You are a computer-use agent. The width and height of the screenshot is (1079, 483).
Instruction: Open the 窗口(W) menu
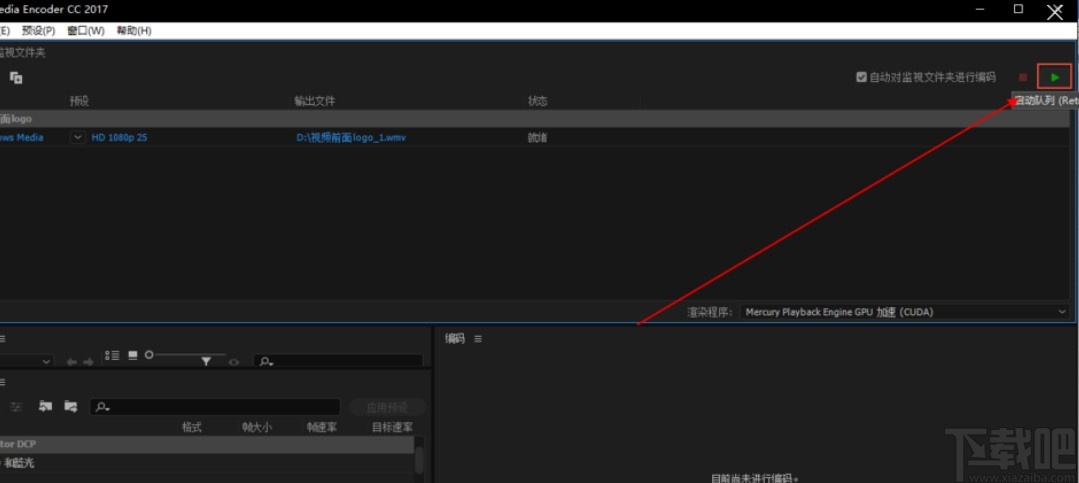tap(86, 31)
